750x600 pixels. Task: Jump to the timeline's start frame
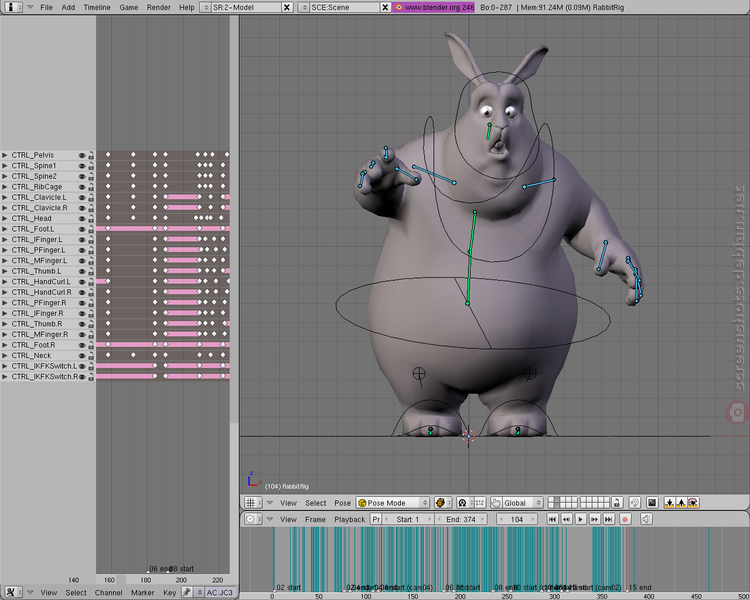552,519
